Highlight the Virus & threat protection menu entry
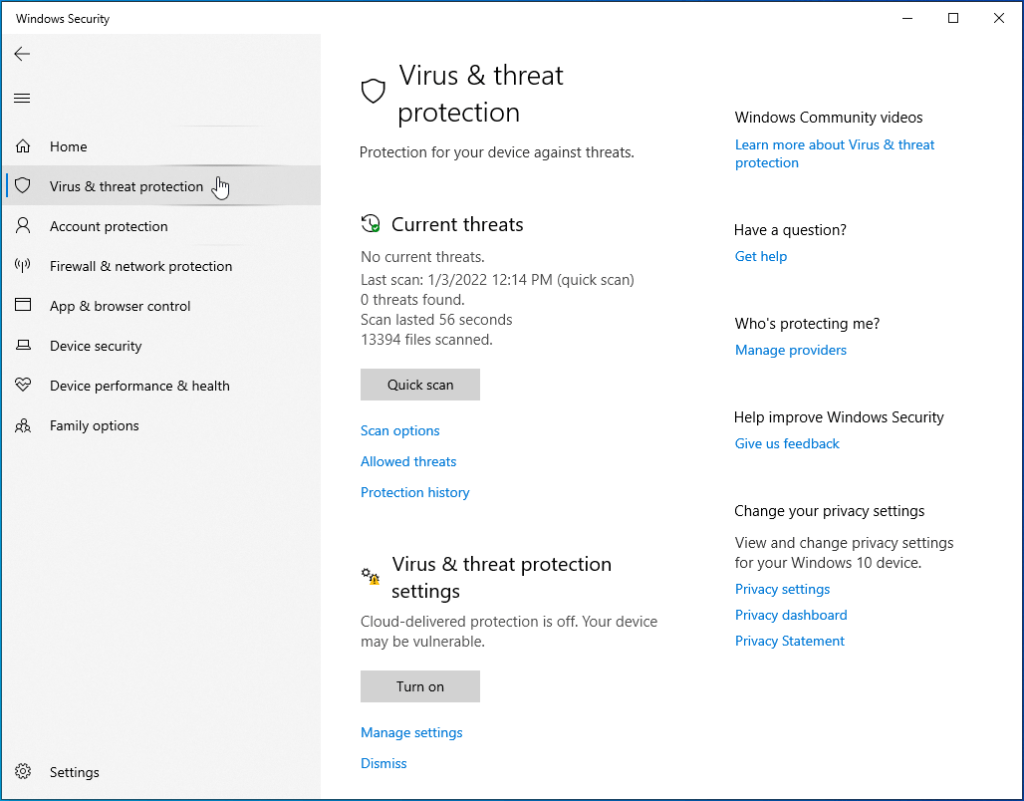This screenshot has width=1024, height=801. [126, 186]
